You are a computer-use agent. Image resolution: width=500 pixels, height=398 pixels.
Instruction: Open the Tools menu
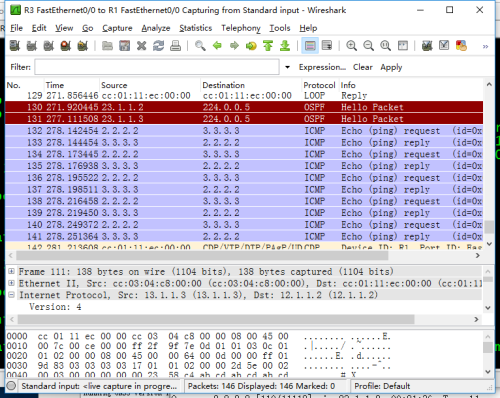tap(280, 28)
